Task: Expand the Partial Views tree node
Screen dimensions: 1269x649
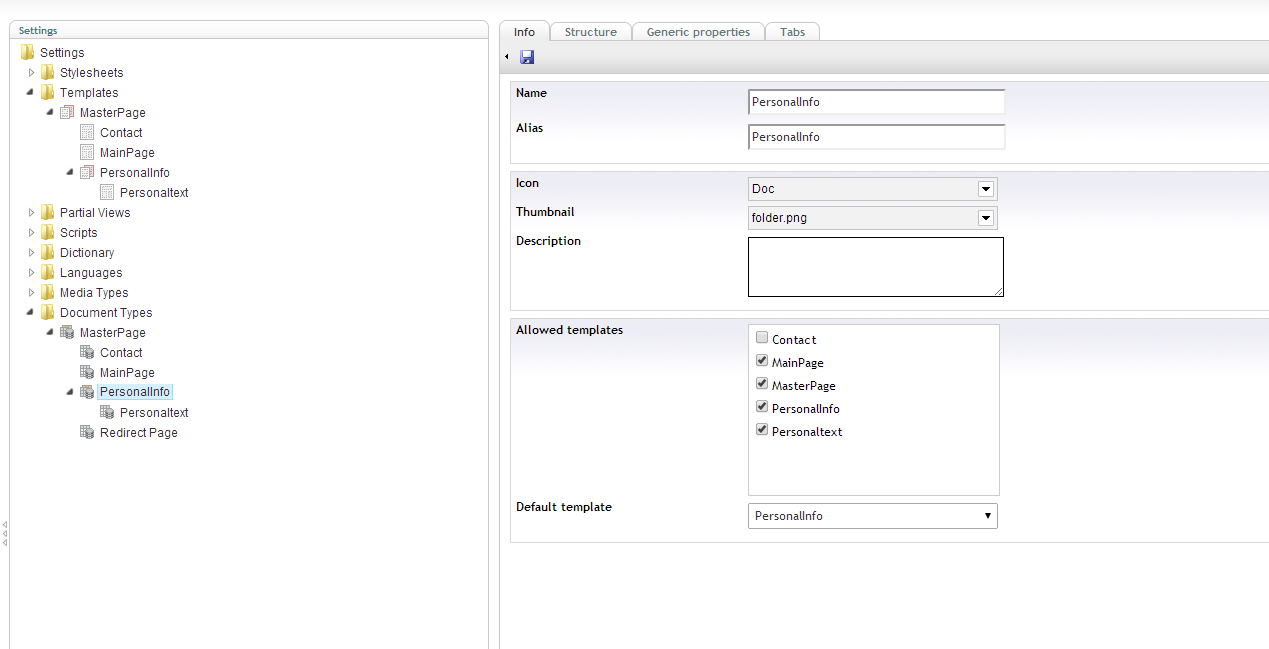Action: [32, 212]
